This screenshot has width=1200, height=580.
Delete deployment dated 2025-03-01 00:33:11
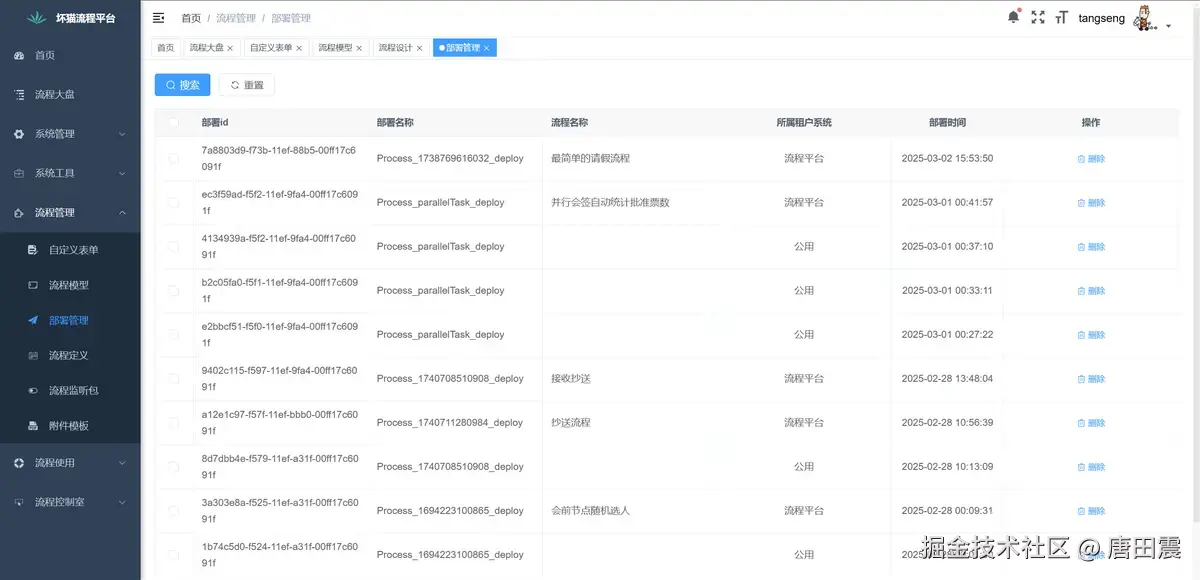tap(1091, 291)
